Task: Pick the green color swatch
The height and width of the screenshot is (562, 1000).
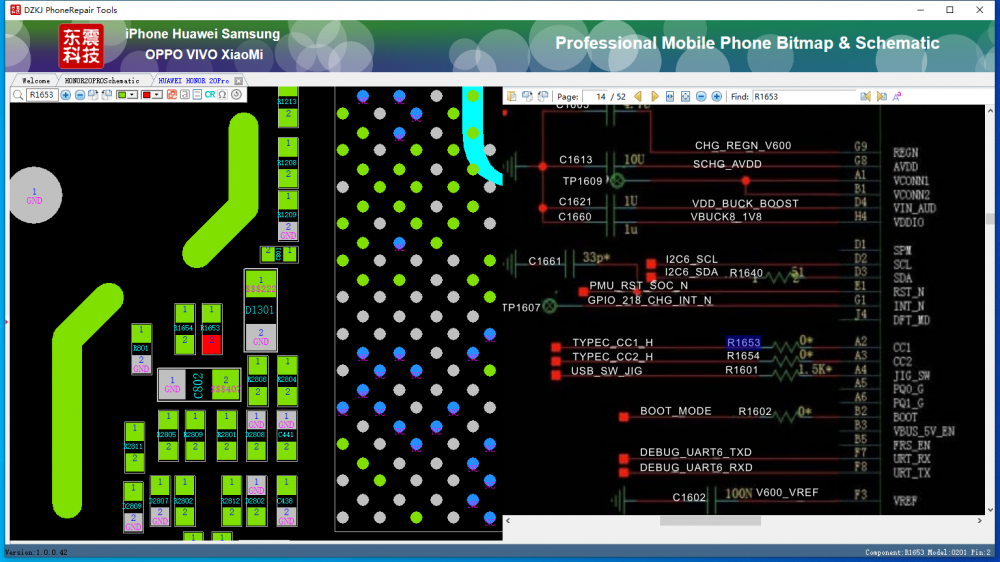Action: [122, 95]
